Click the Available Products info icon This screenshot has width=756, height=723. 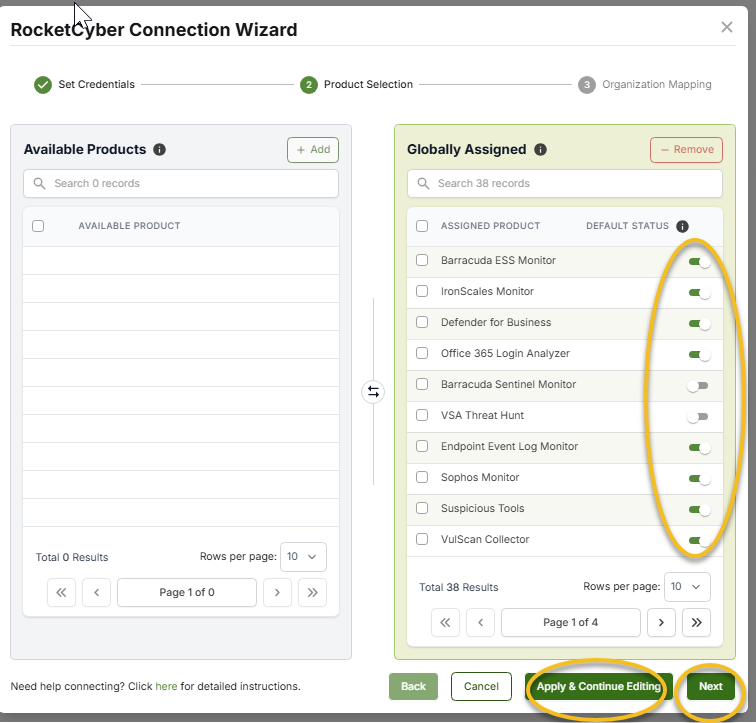(x=159, y=149)
